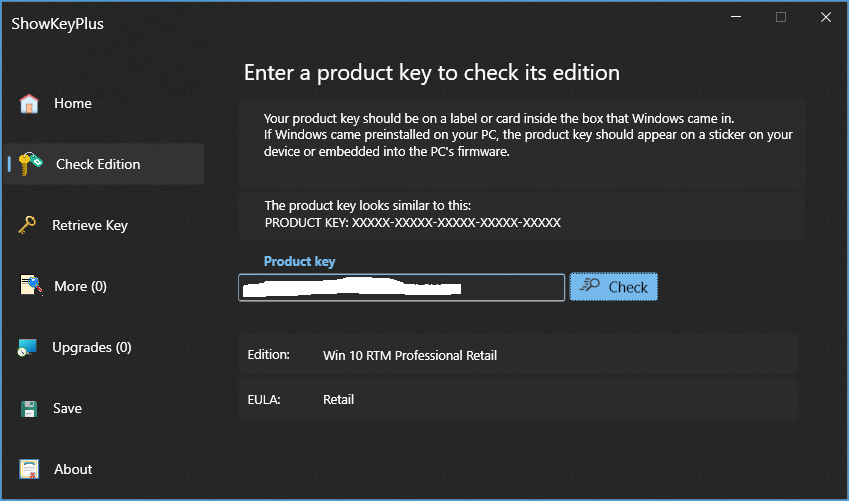Click the Retrieve Key gold key icon
This screenshot has height=501, width=849.
(27, 225)
